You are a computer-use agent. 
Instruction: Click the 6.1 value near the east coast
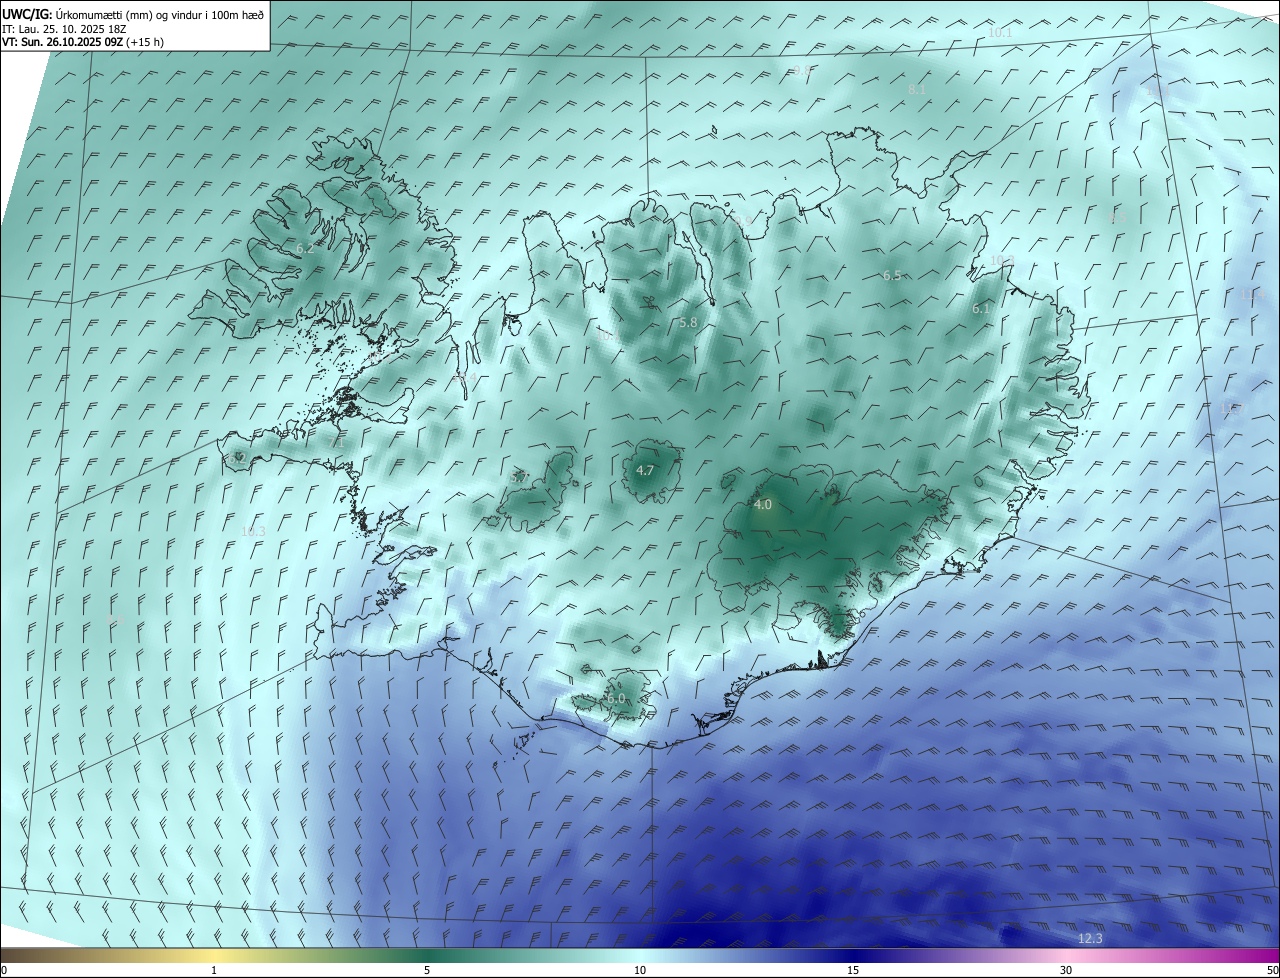[981, 309]
